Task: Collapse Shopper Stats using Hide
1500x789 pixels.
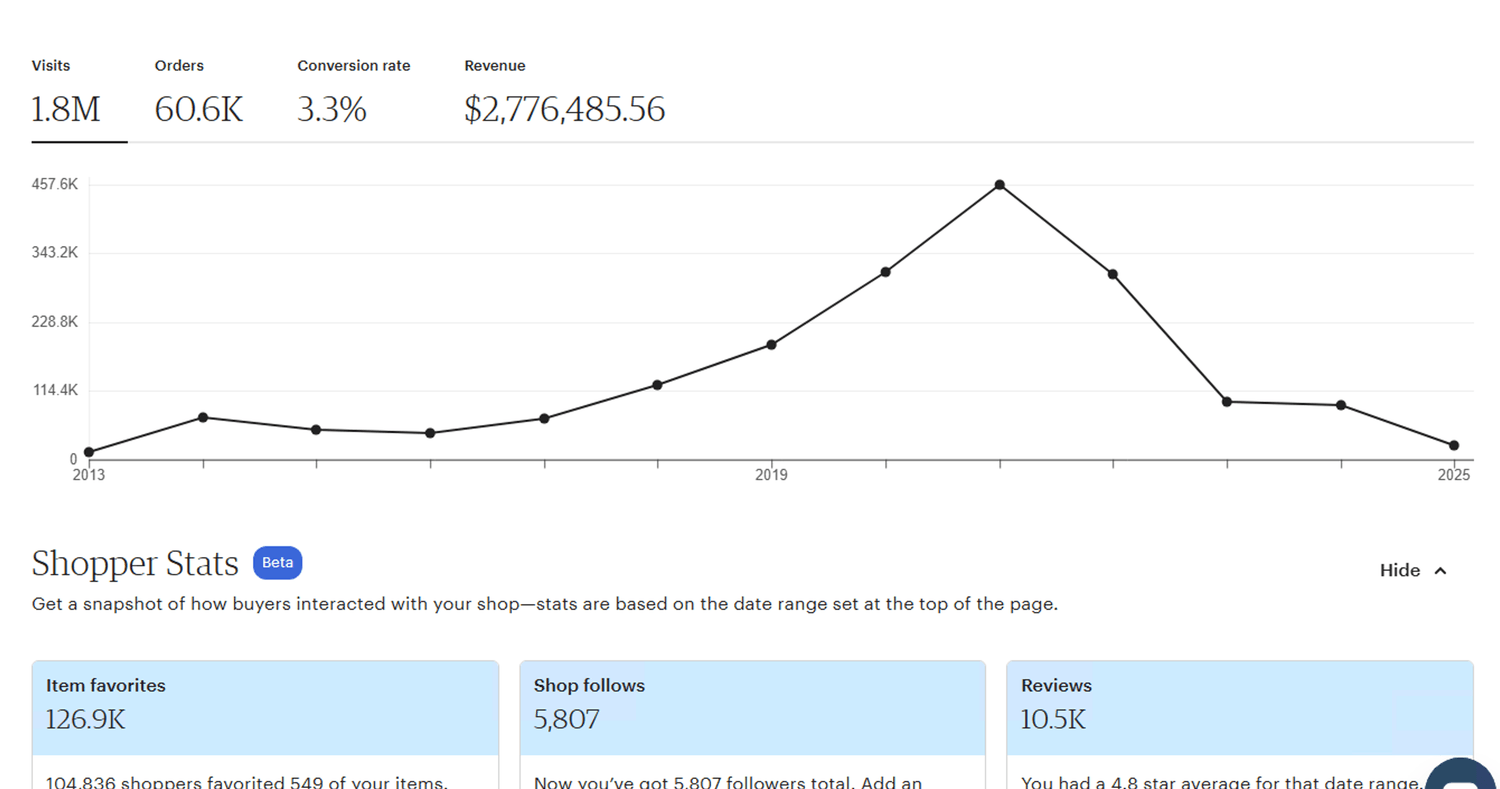Action: 1413,570
